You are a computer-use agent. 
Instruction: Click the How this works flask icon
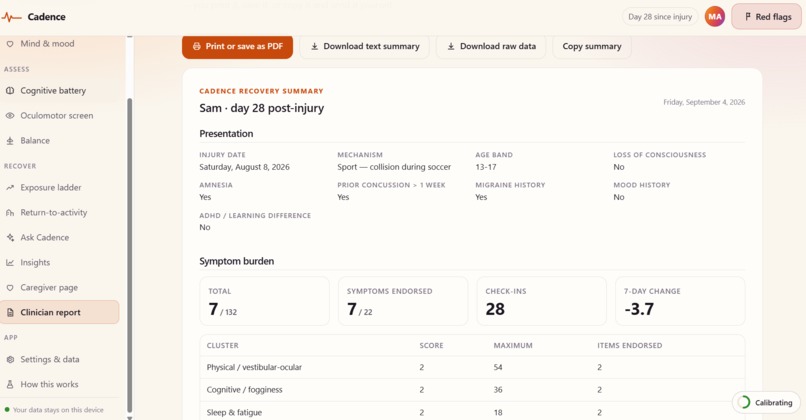tap(10, 385)
